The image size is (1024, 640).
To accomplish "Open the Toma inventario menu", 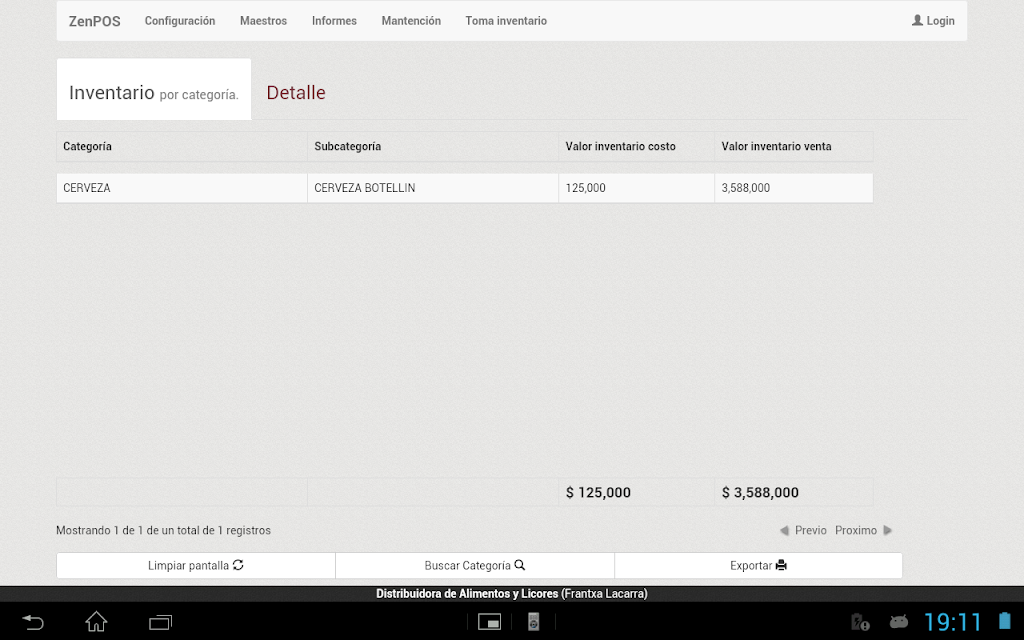I will [x=506, y=21].
